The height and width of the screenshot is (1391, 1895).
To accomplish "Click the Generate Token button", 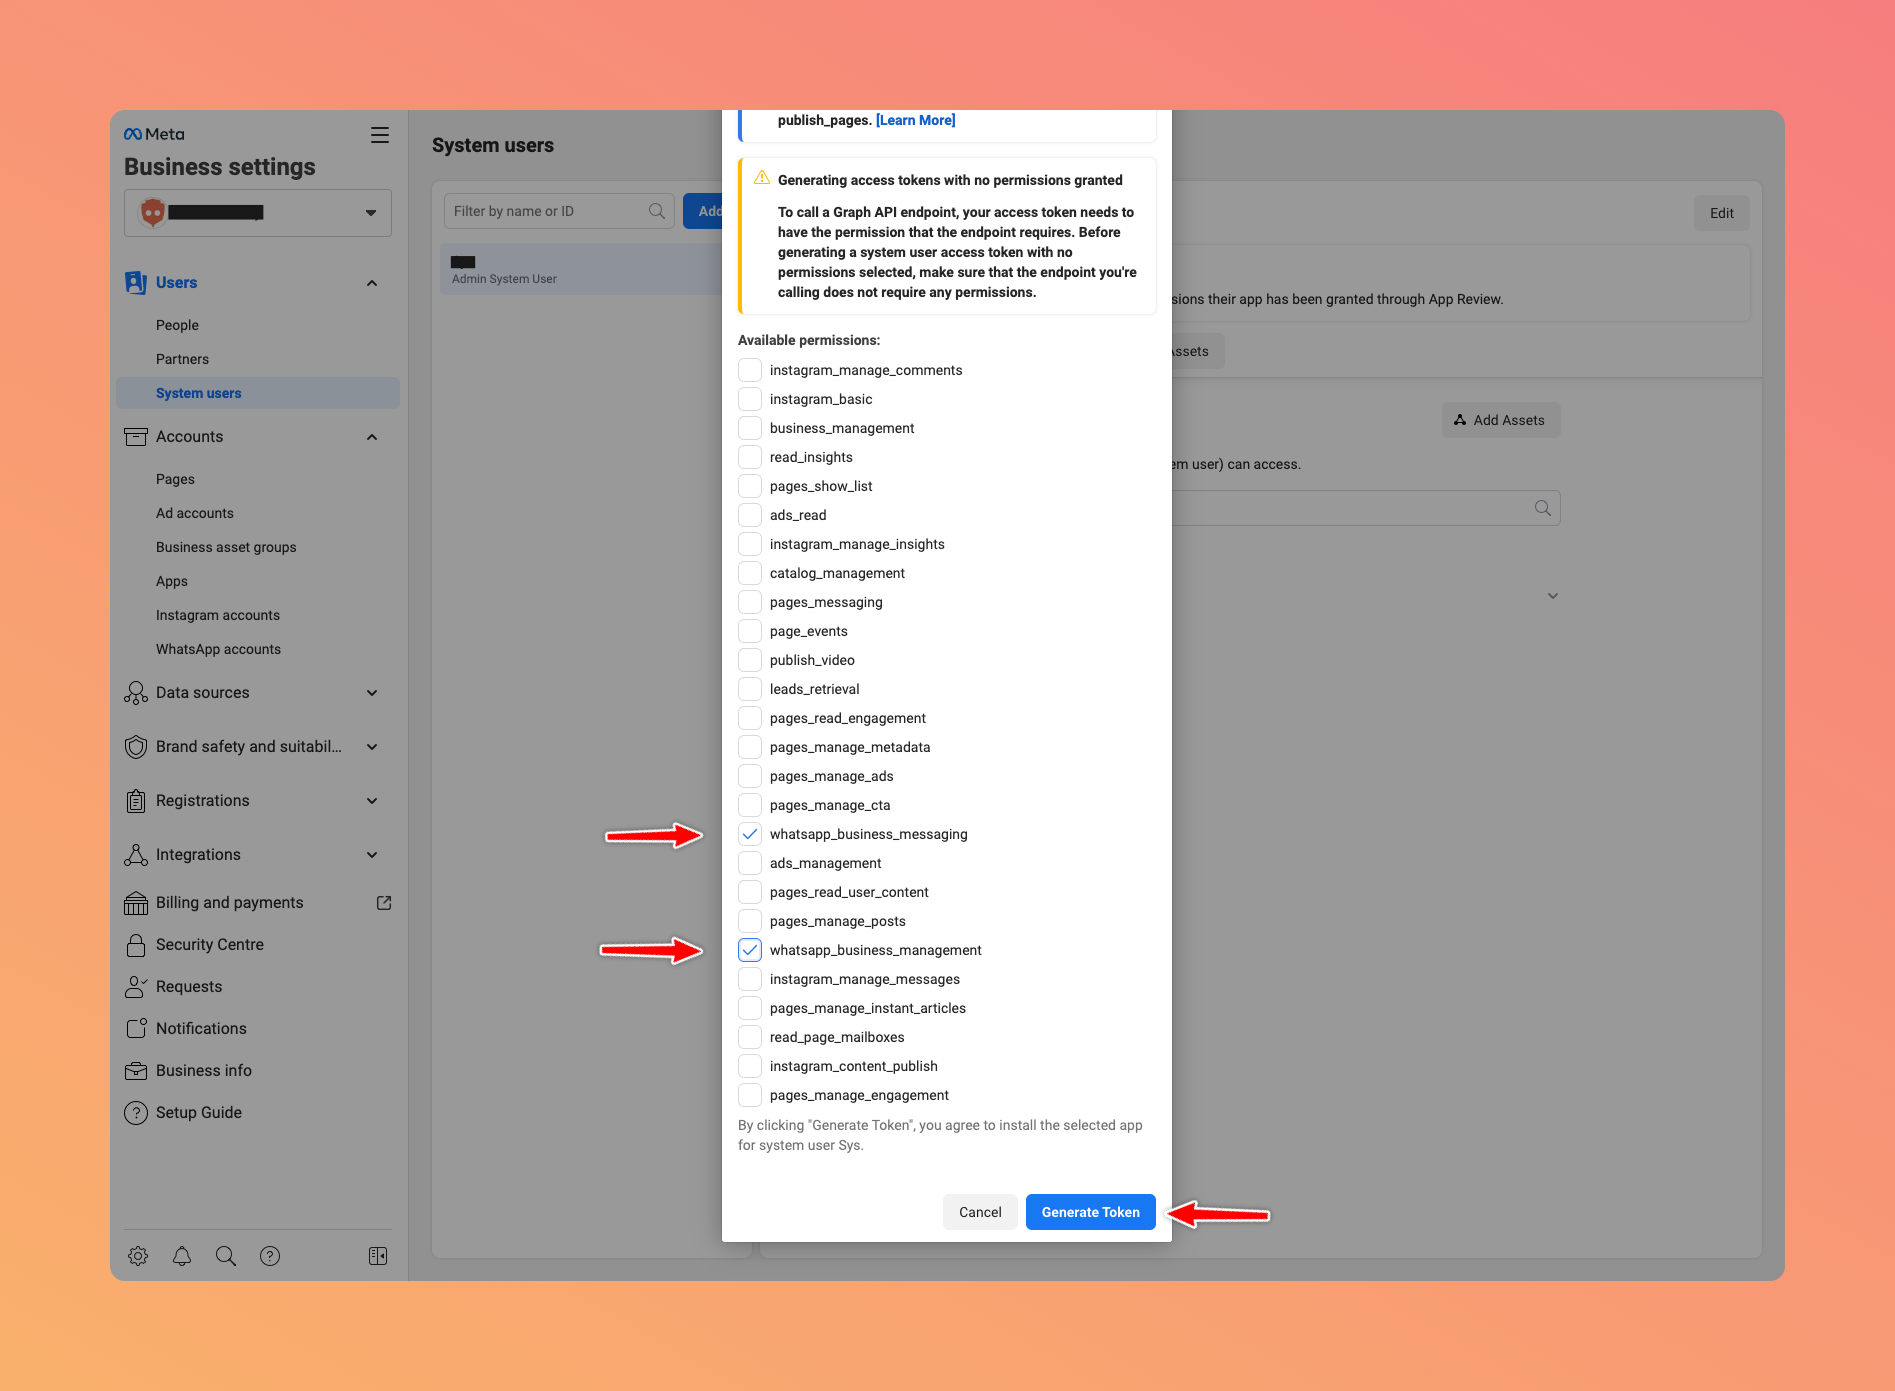I will tap(1090, 1212).
